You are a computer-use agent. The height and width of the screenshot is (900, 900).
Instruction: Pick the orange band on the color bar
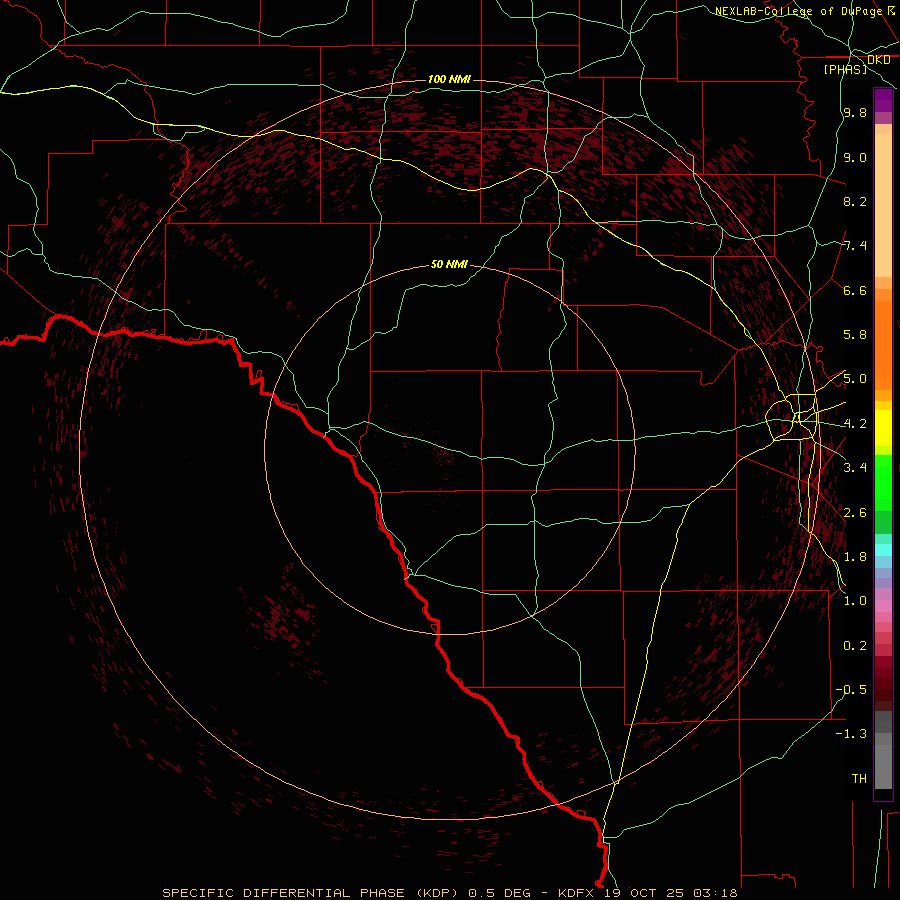(x=883, y=345)
